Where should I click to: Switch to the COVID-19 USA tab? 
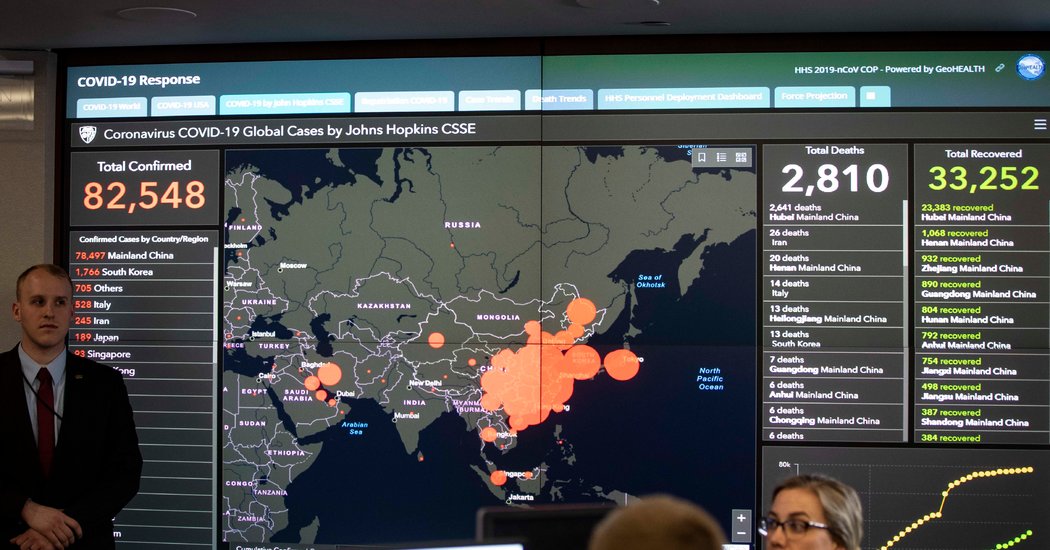pyautogui.click(x=183, y=105)
